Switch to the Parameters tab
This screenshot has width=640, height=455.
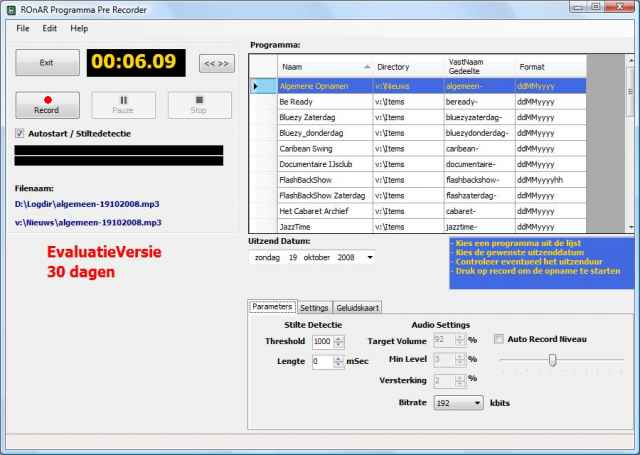coord(272,306)
